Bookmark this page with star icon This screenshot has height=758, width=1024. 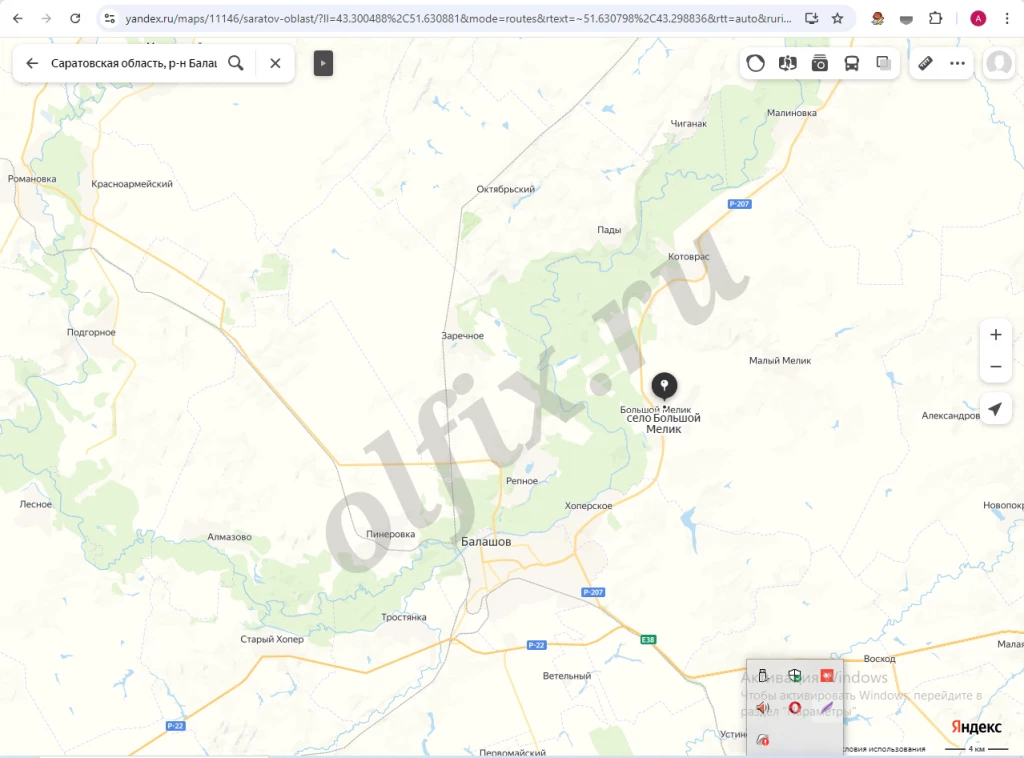(837, 18)
